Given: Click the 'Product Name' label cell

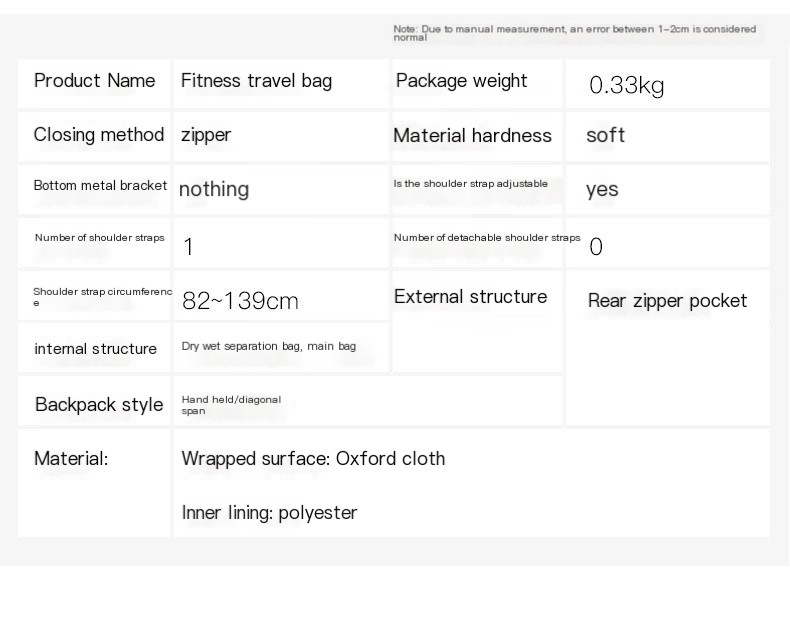Looking at the screenshot, I should [95, 81].
